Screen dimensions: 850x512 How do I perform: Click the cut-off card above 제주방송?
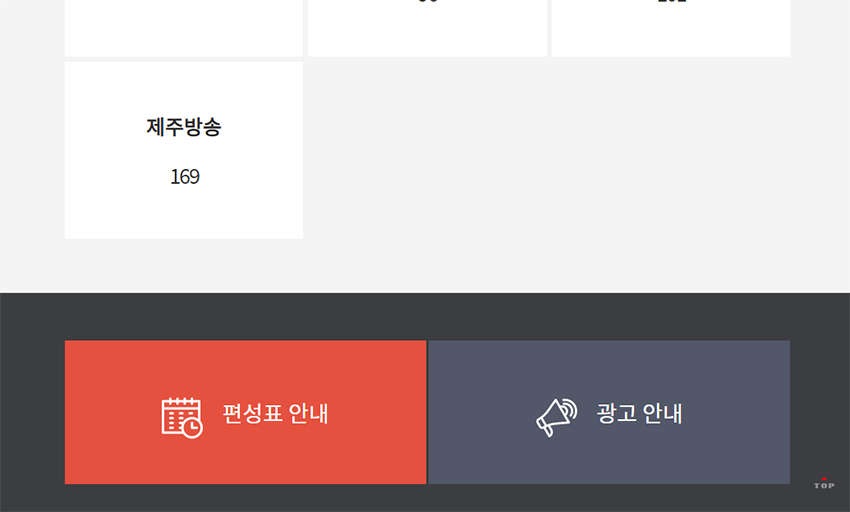184,28
